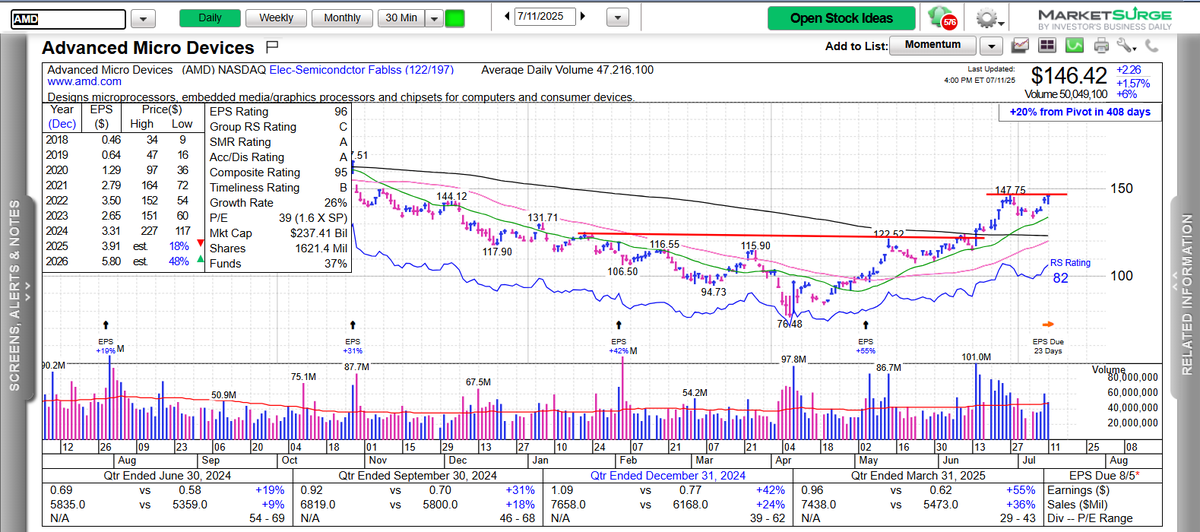Click the Year (Dec) table header
The height and width of the screenshot is (532, 1200).
tap(62, 118)
